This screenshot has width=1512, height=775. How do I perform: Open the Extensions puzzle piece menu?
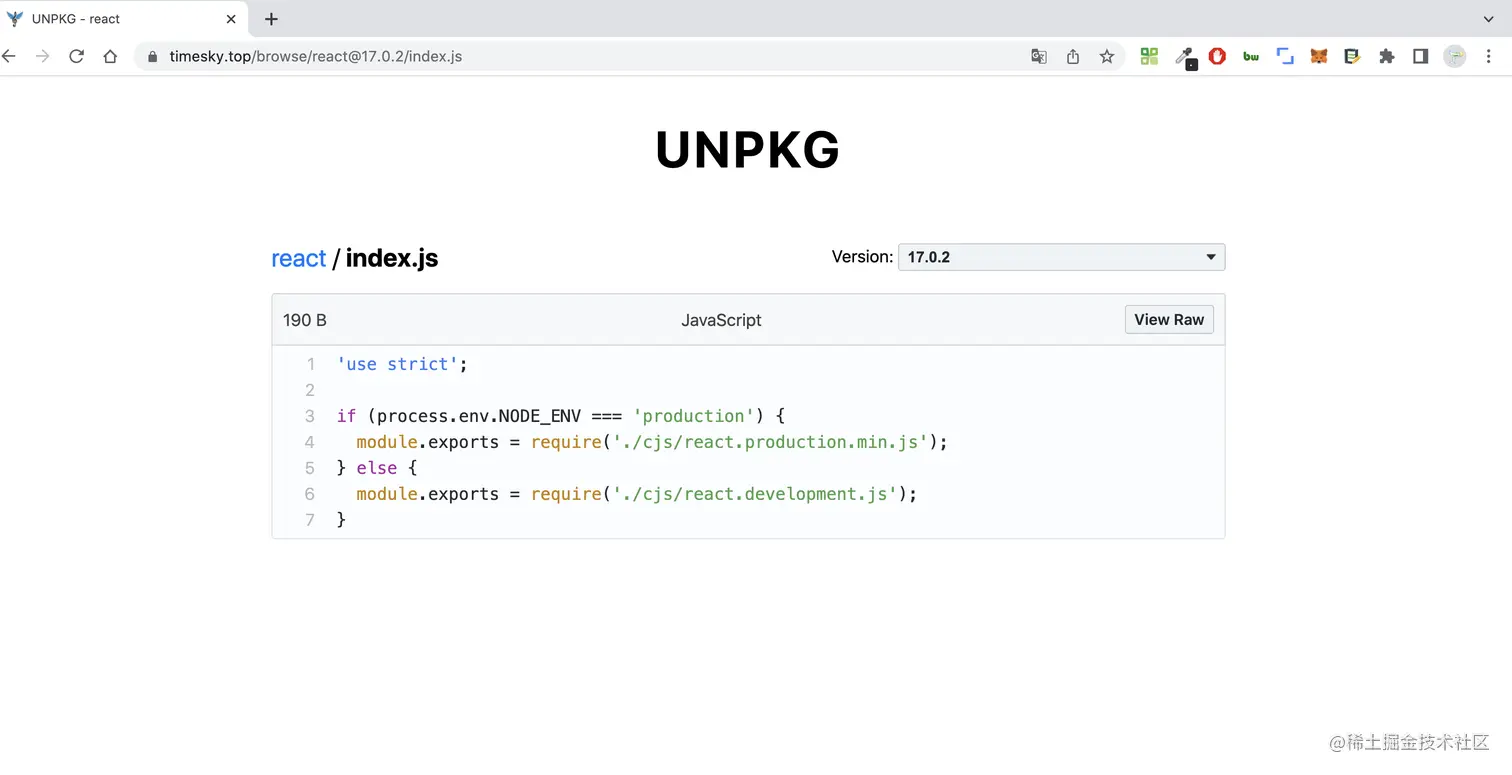click(1386, 57)
